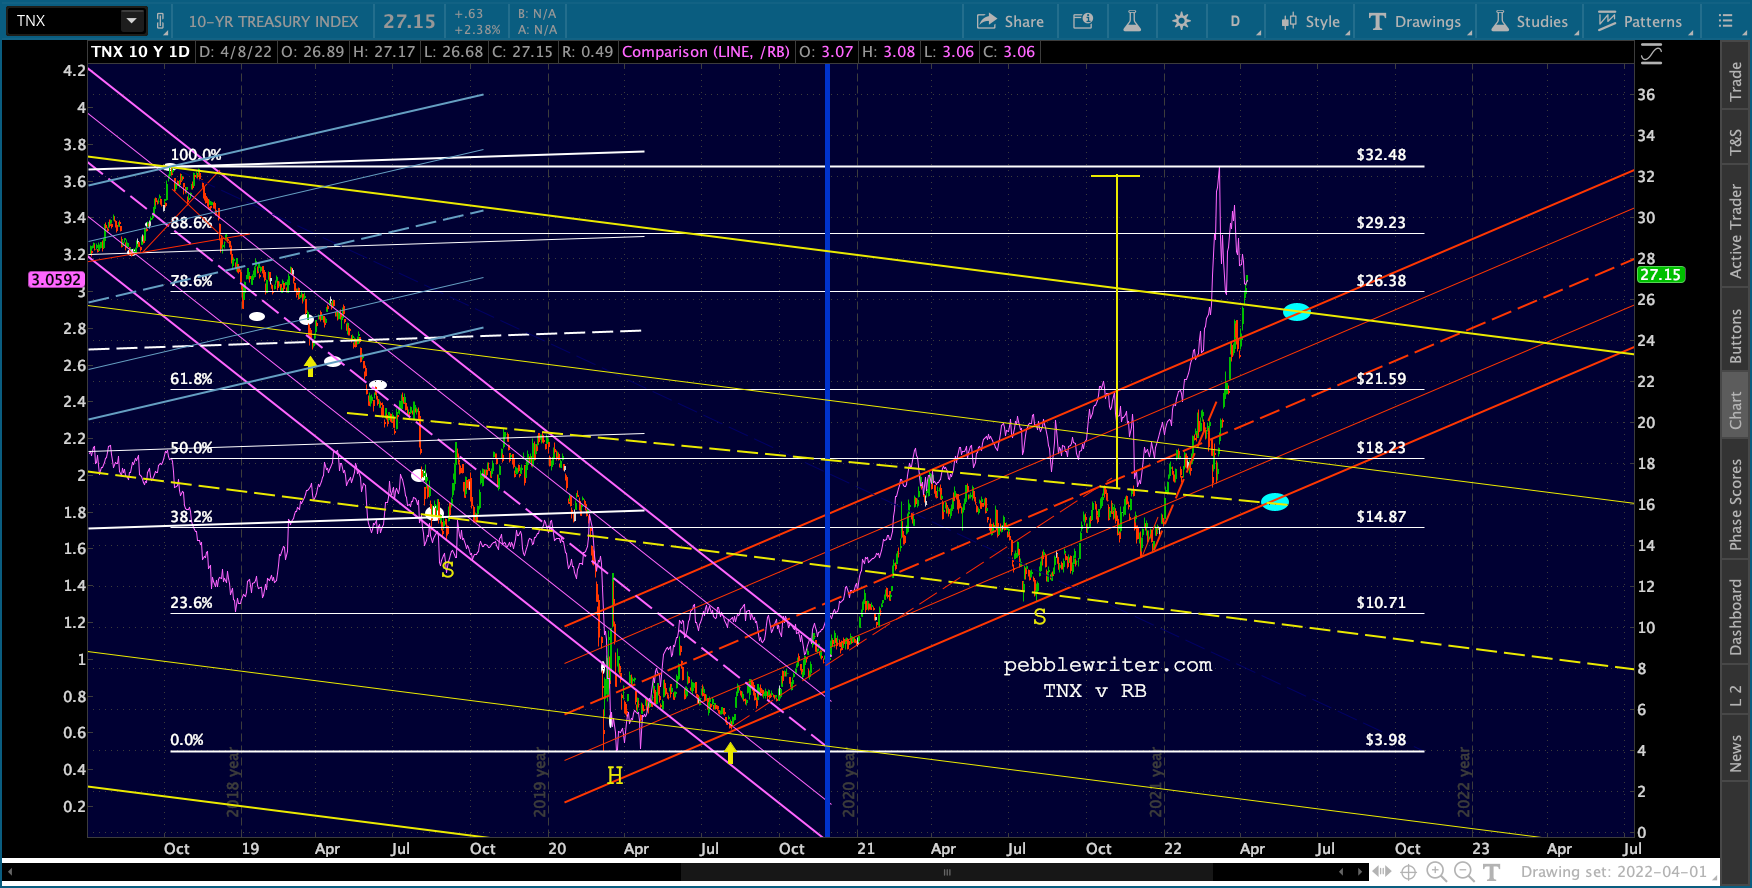Click the $32.48 Fibonacci level label
The width and height of the screenshot is (1752, 888).
pos(1381,155)
